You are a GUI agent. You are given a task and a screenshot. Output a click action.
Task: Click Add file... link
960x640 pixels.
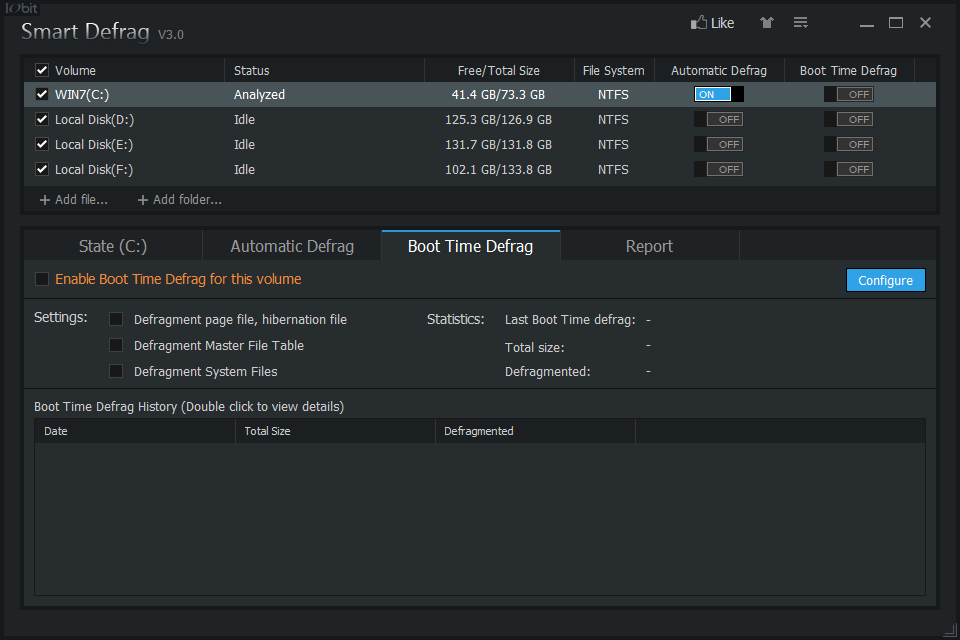[73, 200]
